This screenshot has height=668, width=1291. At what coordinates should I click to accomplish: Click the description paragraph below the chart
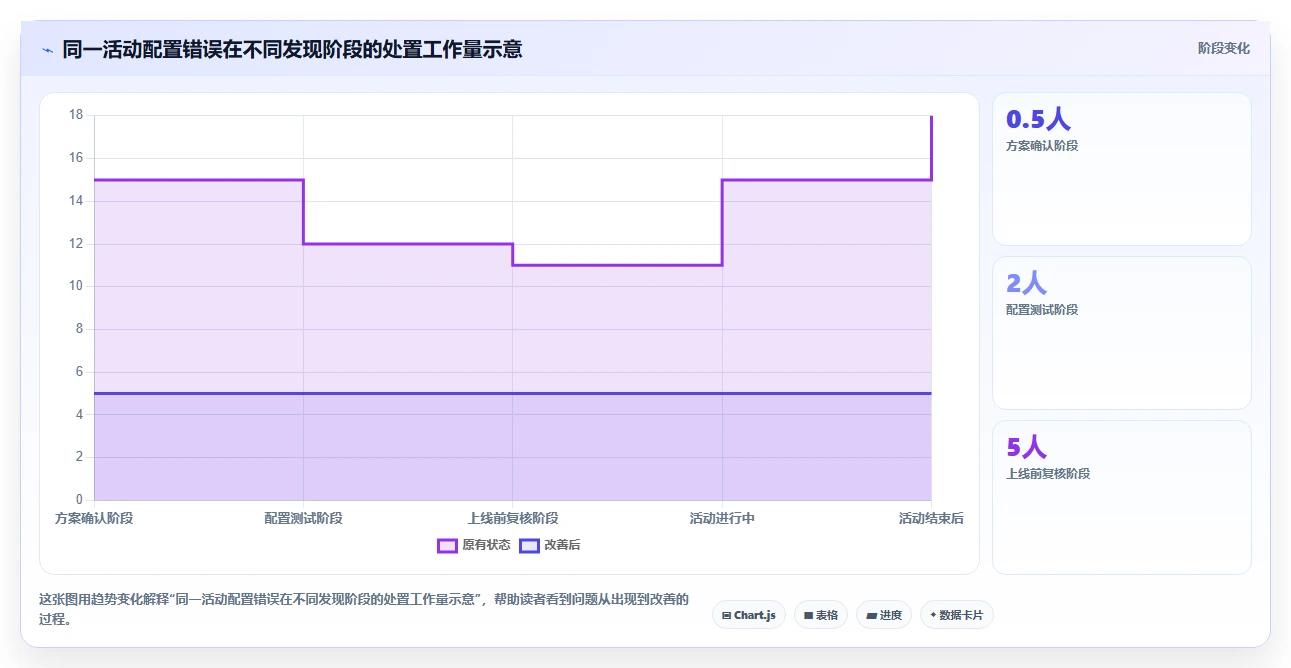[x=364, y=609]
